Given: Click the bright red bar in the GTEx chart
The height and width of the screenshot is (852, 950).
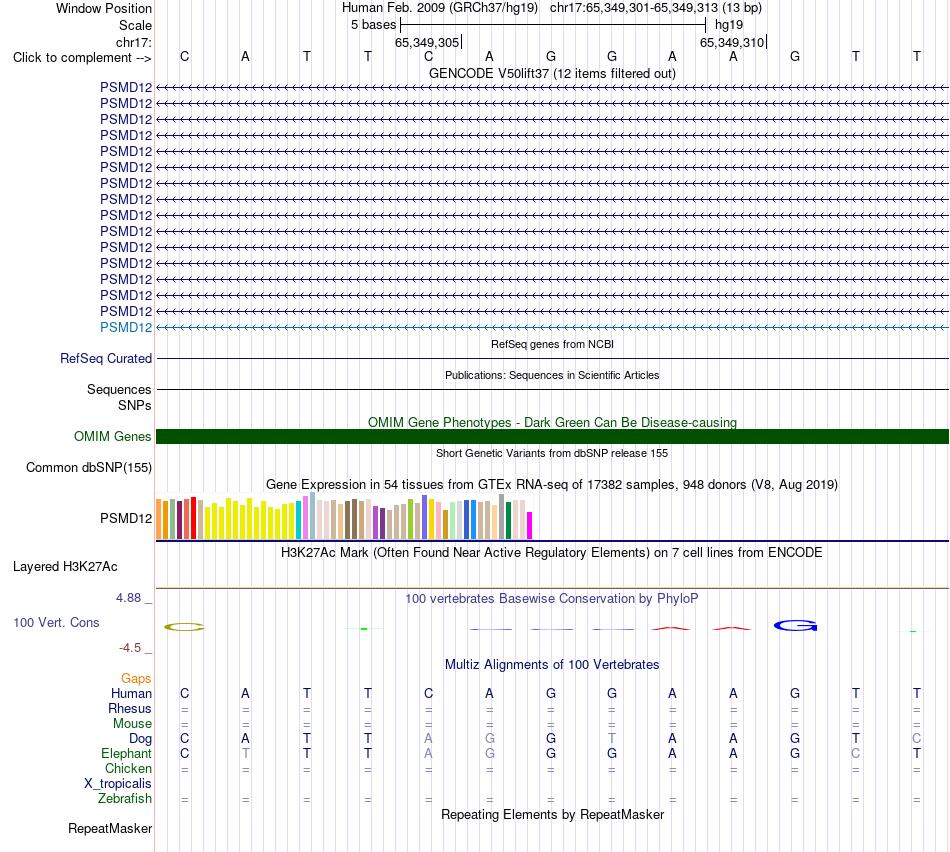Looking at the screenshot, I should point(193,518).
